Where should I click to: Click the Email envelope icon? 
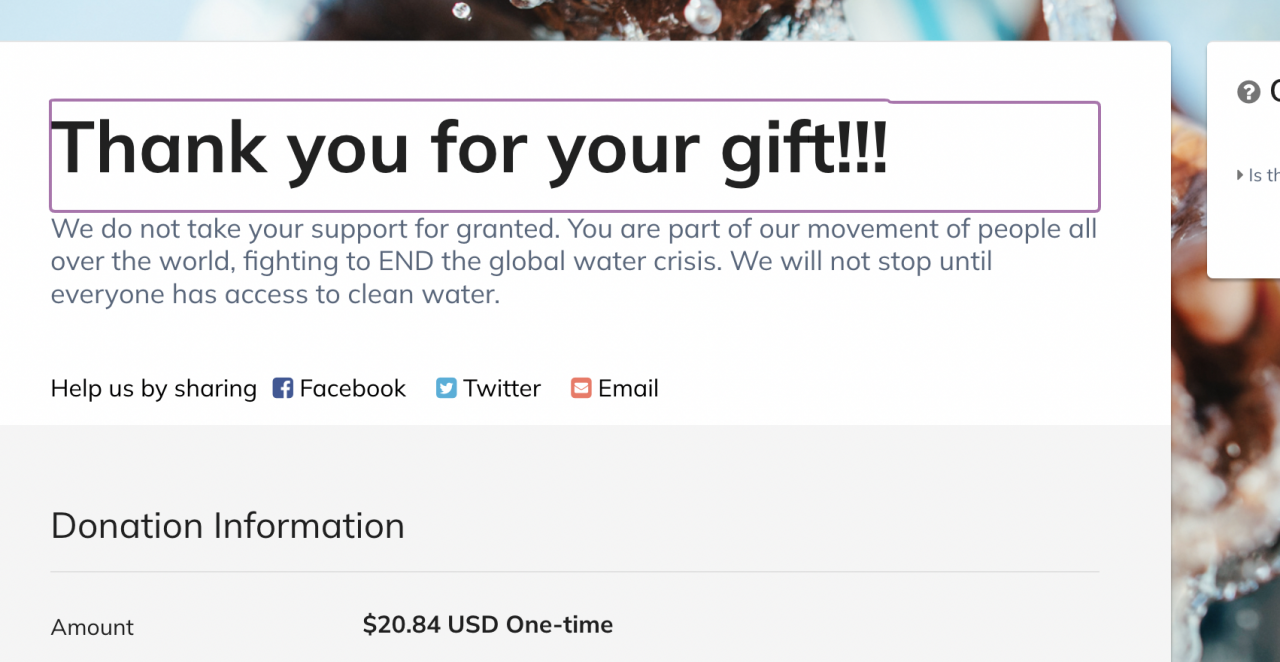[581, 388]
